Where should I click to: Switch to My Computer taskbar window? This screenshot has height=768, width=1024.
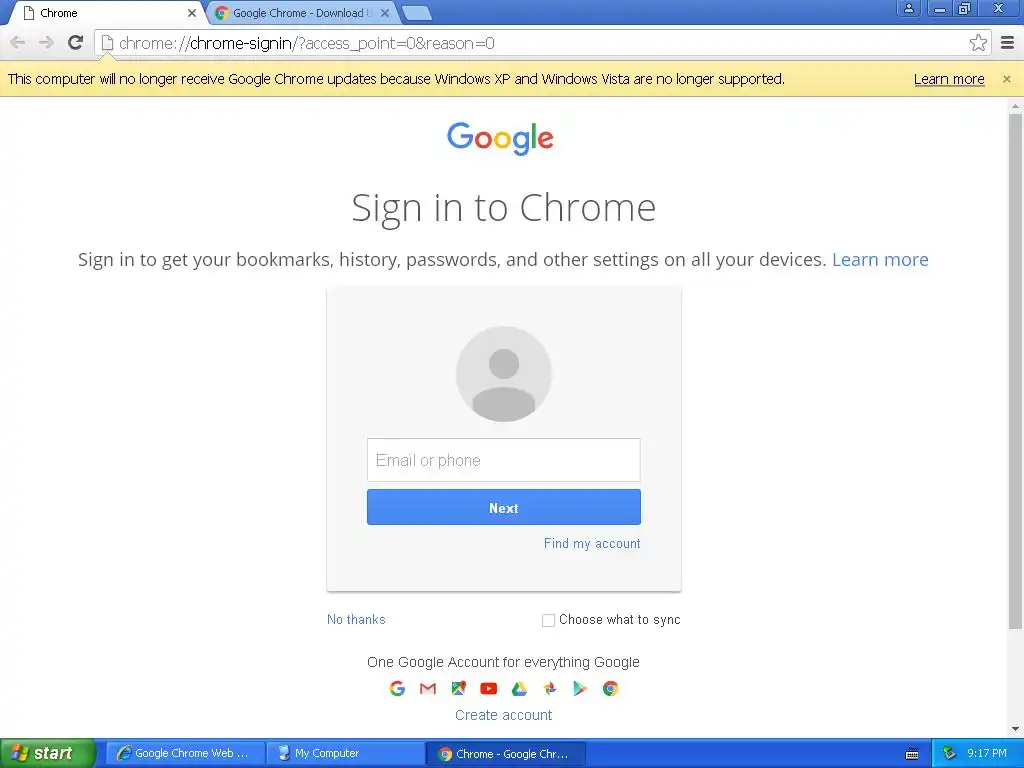click(345, 753)
